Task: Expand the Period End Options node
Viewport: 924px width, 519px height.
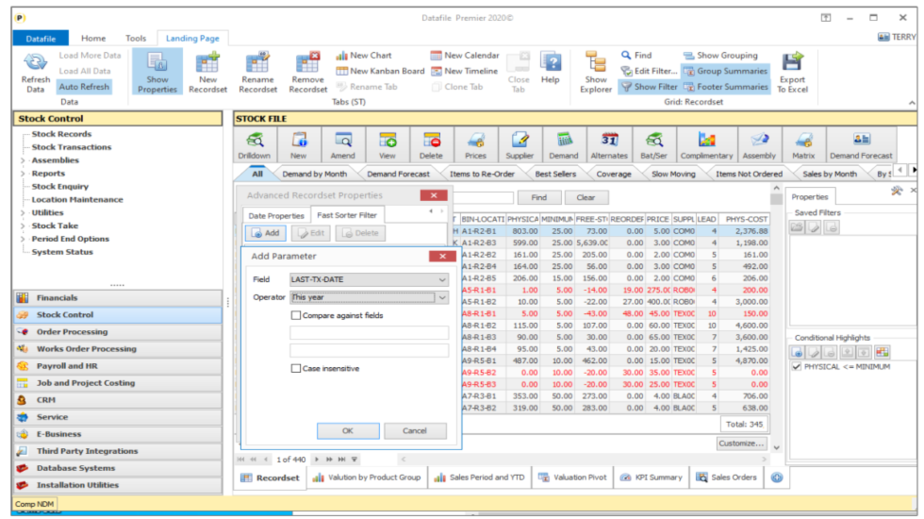Action: [23, 239]
